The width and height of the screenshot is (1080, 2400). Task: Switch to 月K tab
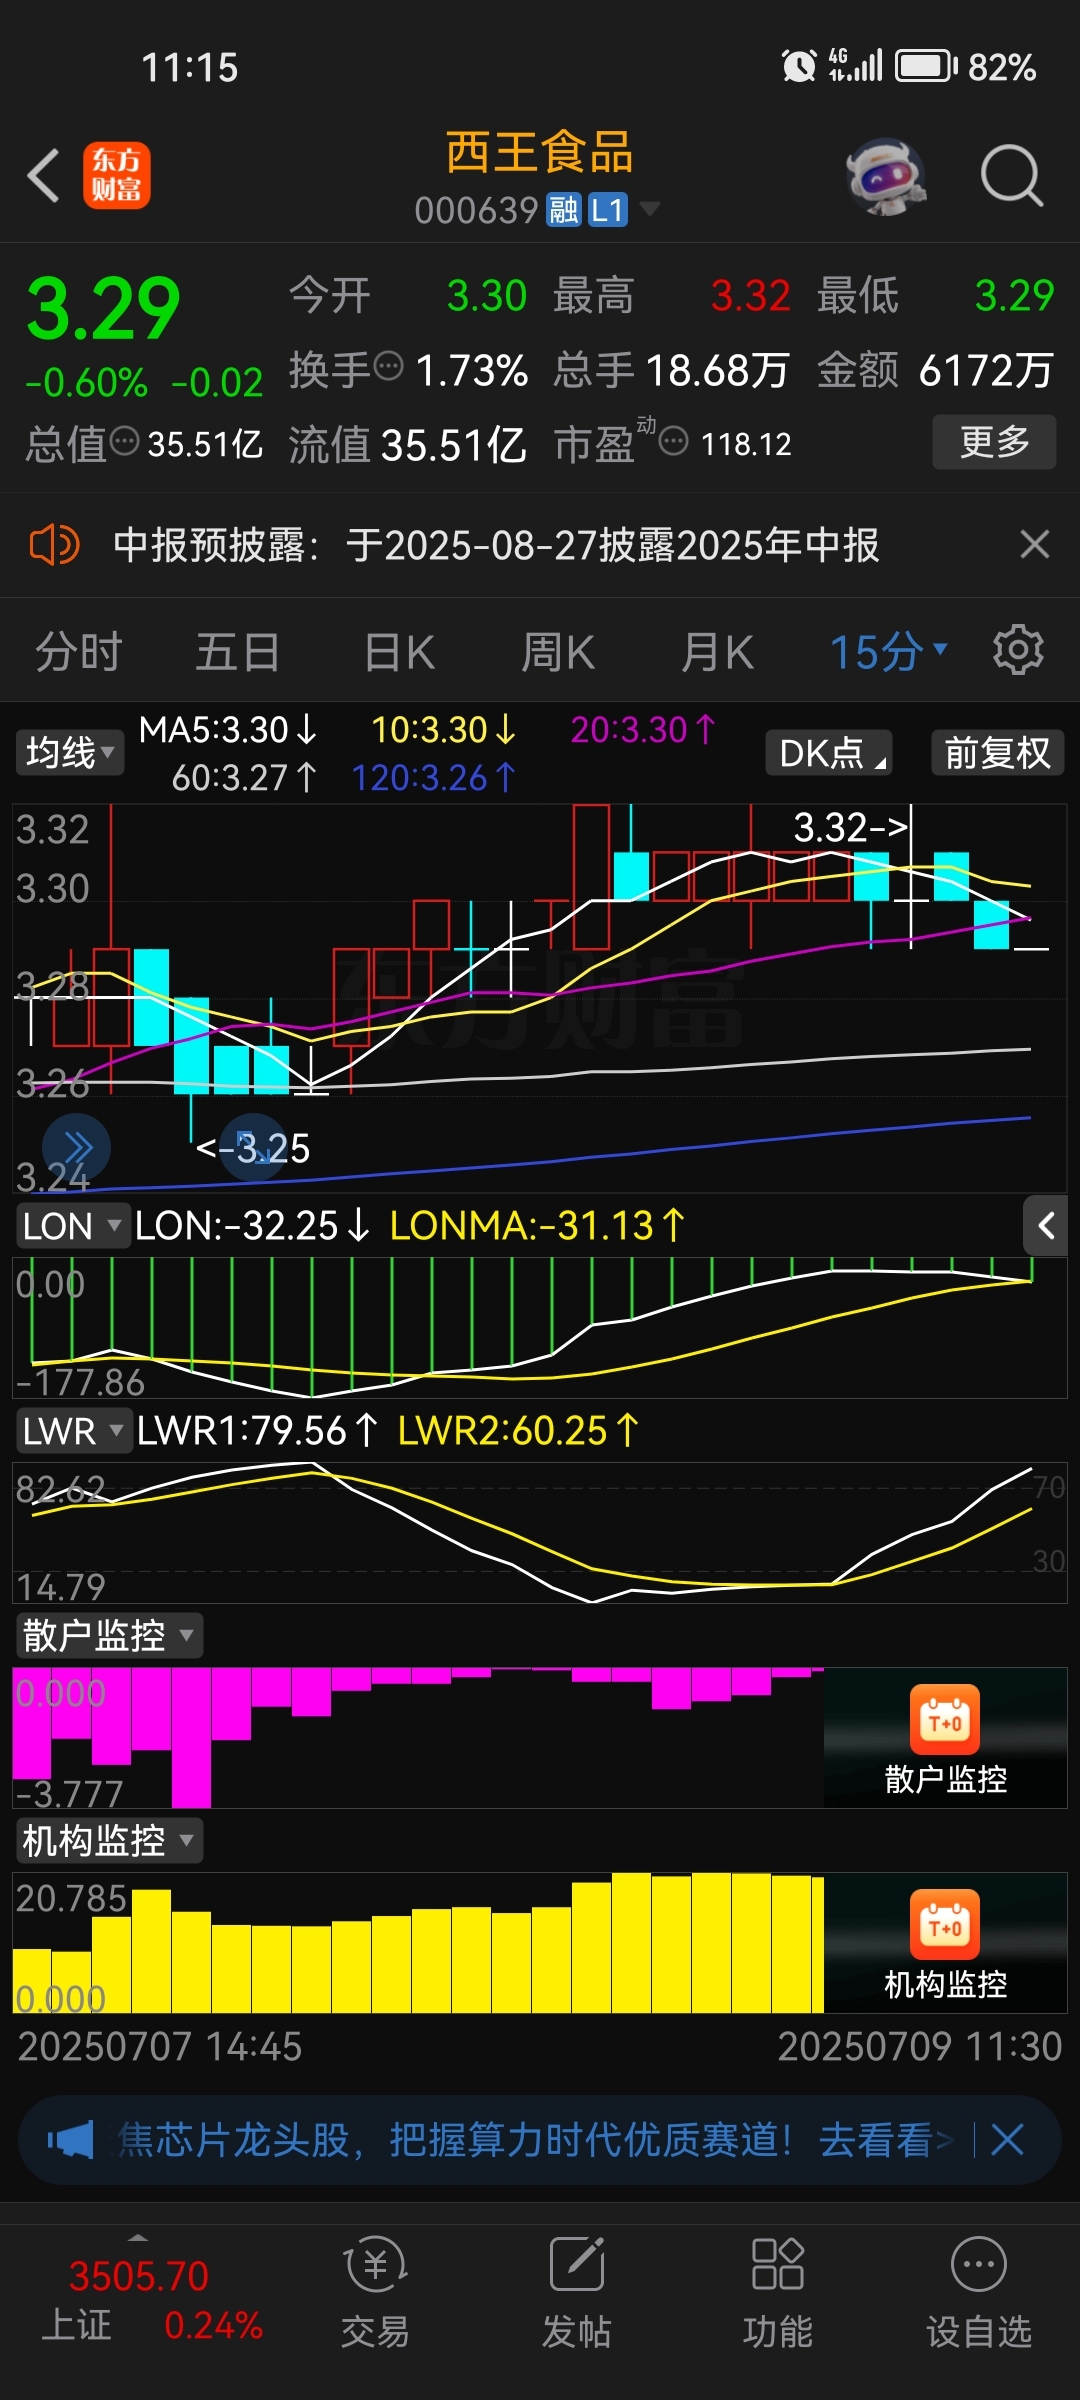pyautogui.click(x=717, y=652)
